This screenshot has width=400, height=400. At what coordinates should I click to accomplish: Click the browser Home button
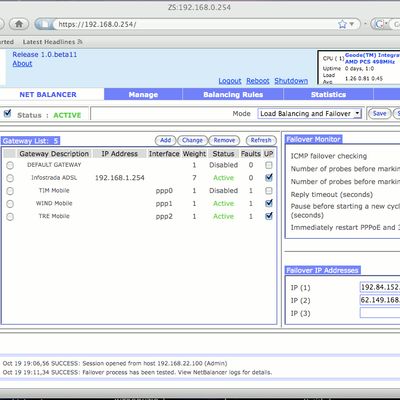coord(19,24)
